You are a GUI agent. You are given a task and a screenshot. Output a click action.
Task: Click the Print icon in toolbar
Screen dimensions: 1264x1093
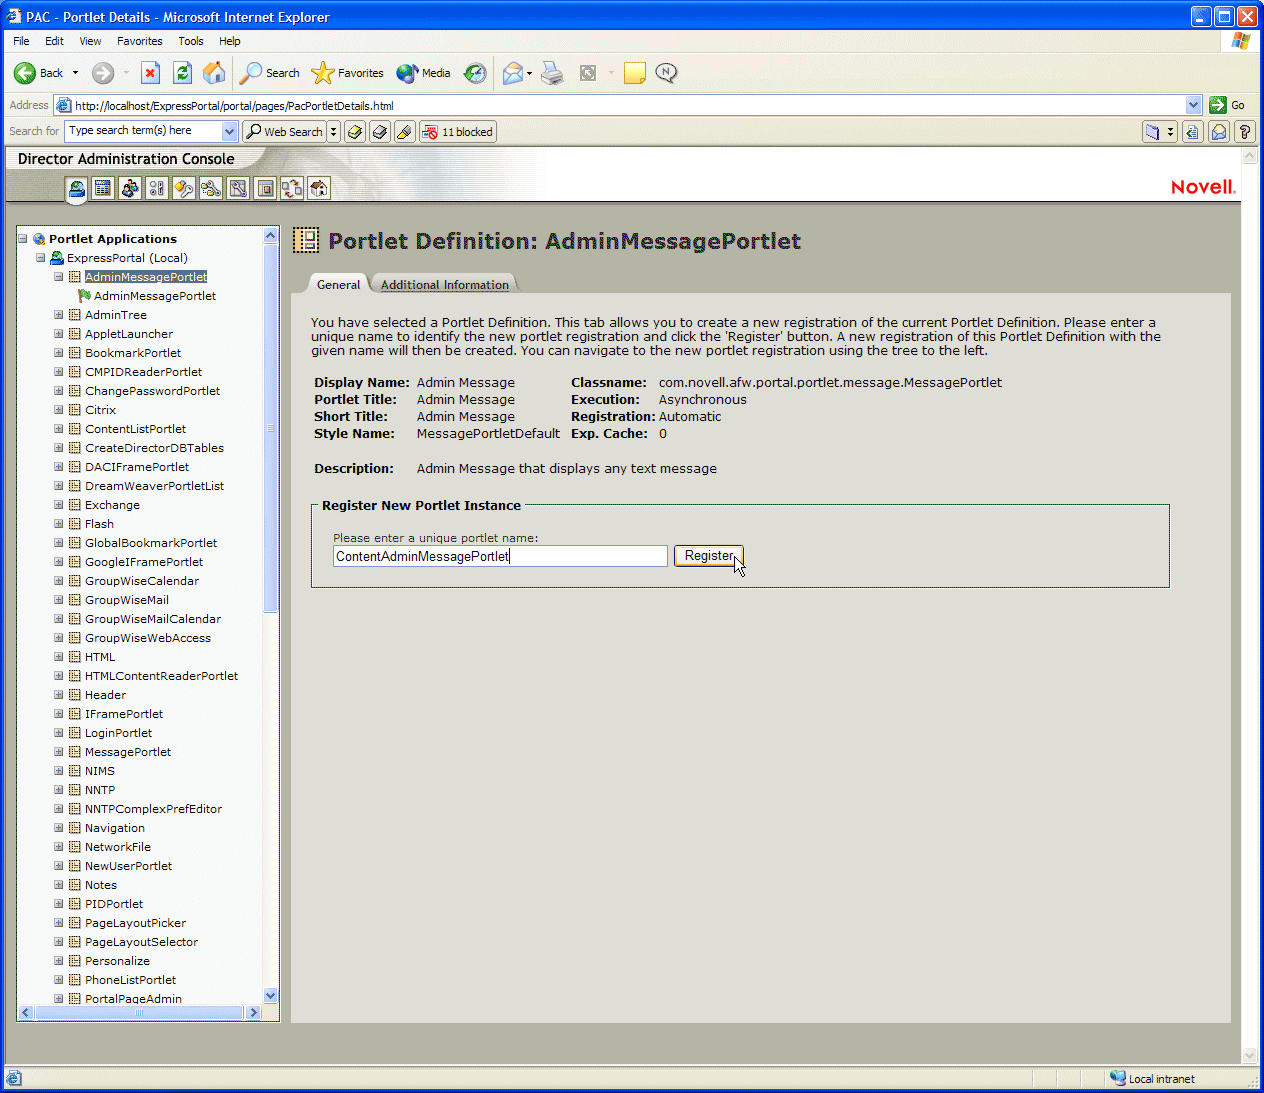tap(552, 73)
